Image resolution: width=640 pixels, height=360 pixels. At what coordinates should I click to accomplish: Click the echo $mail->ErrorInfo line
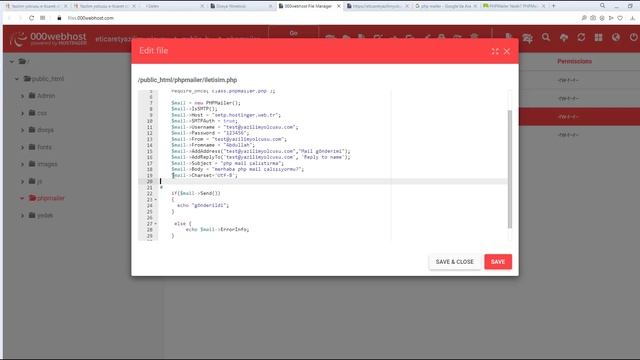[x=217, y=229]
